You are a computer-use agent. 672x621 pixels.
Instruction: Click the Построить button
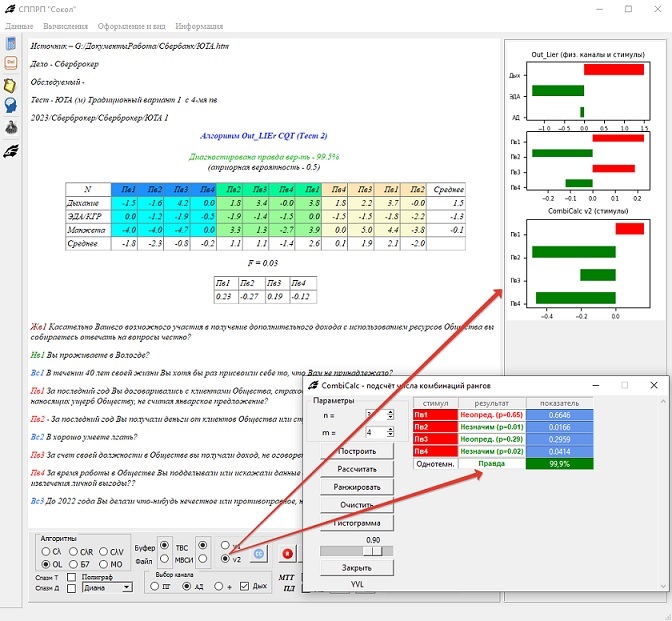(357, 451)
